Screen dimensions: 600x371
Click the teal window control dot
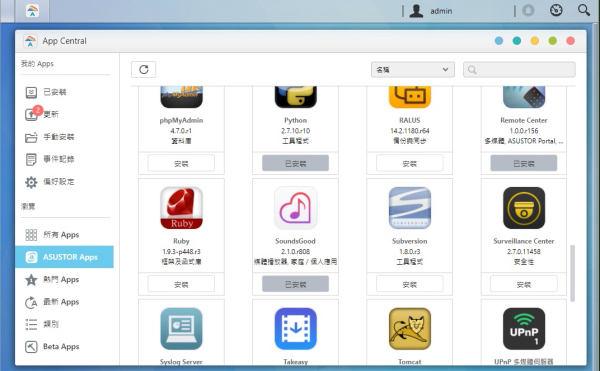tap(517, 41)
